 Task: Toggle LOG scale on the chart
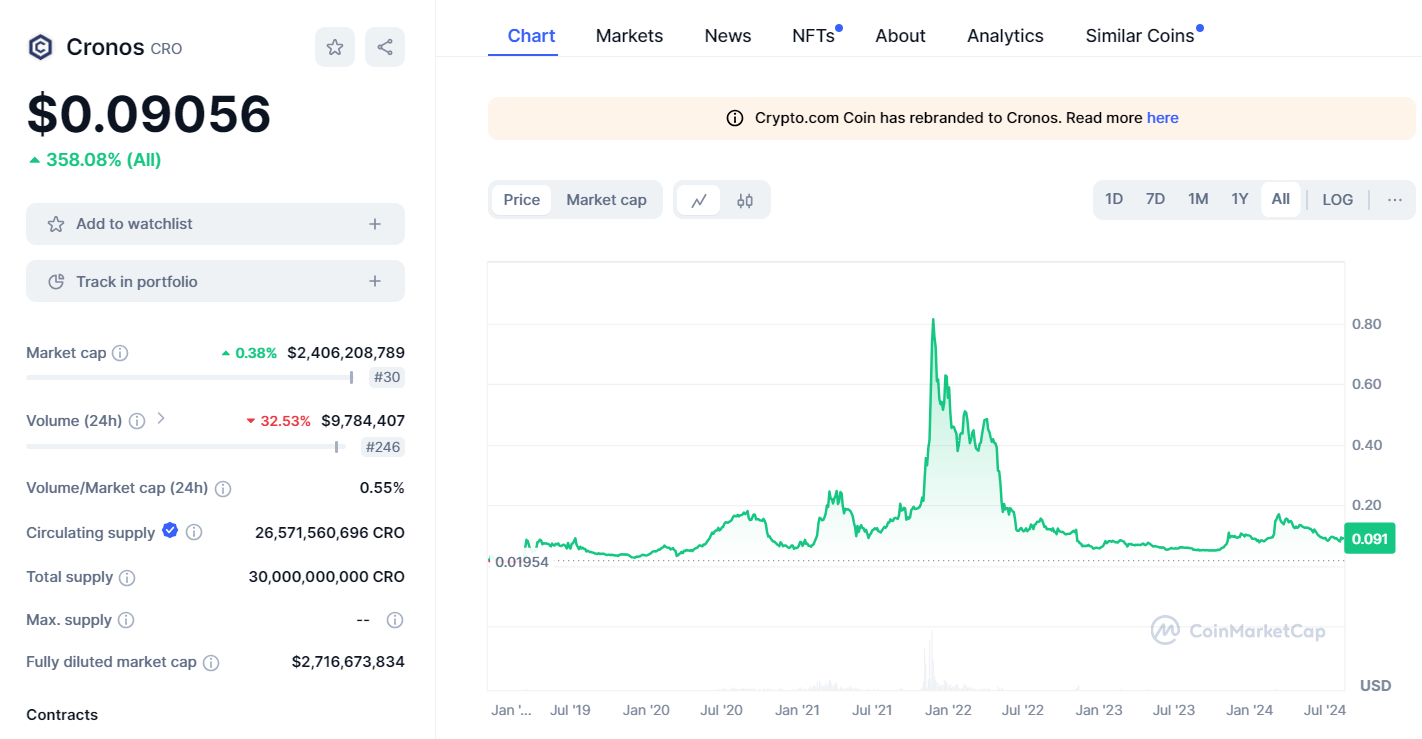[x=1338, y=200]
